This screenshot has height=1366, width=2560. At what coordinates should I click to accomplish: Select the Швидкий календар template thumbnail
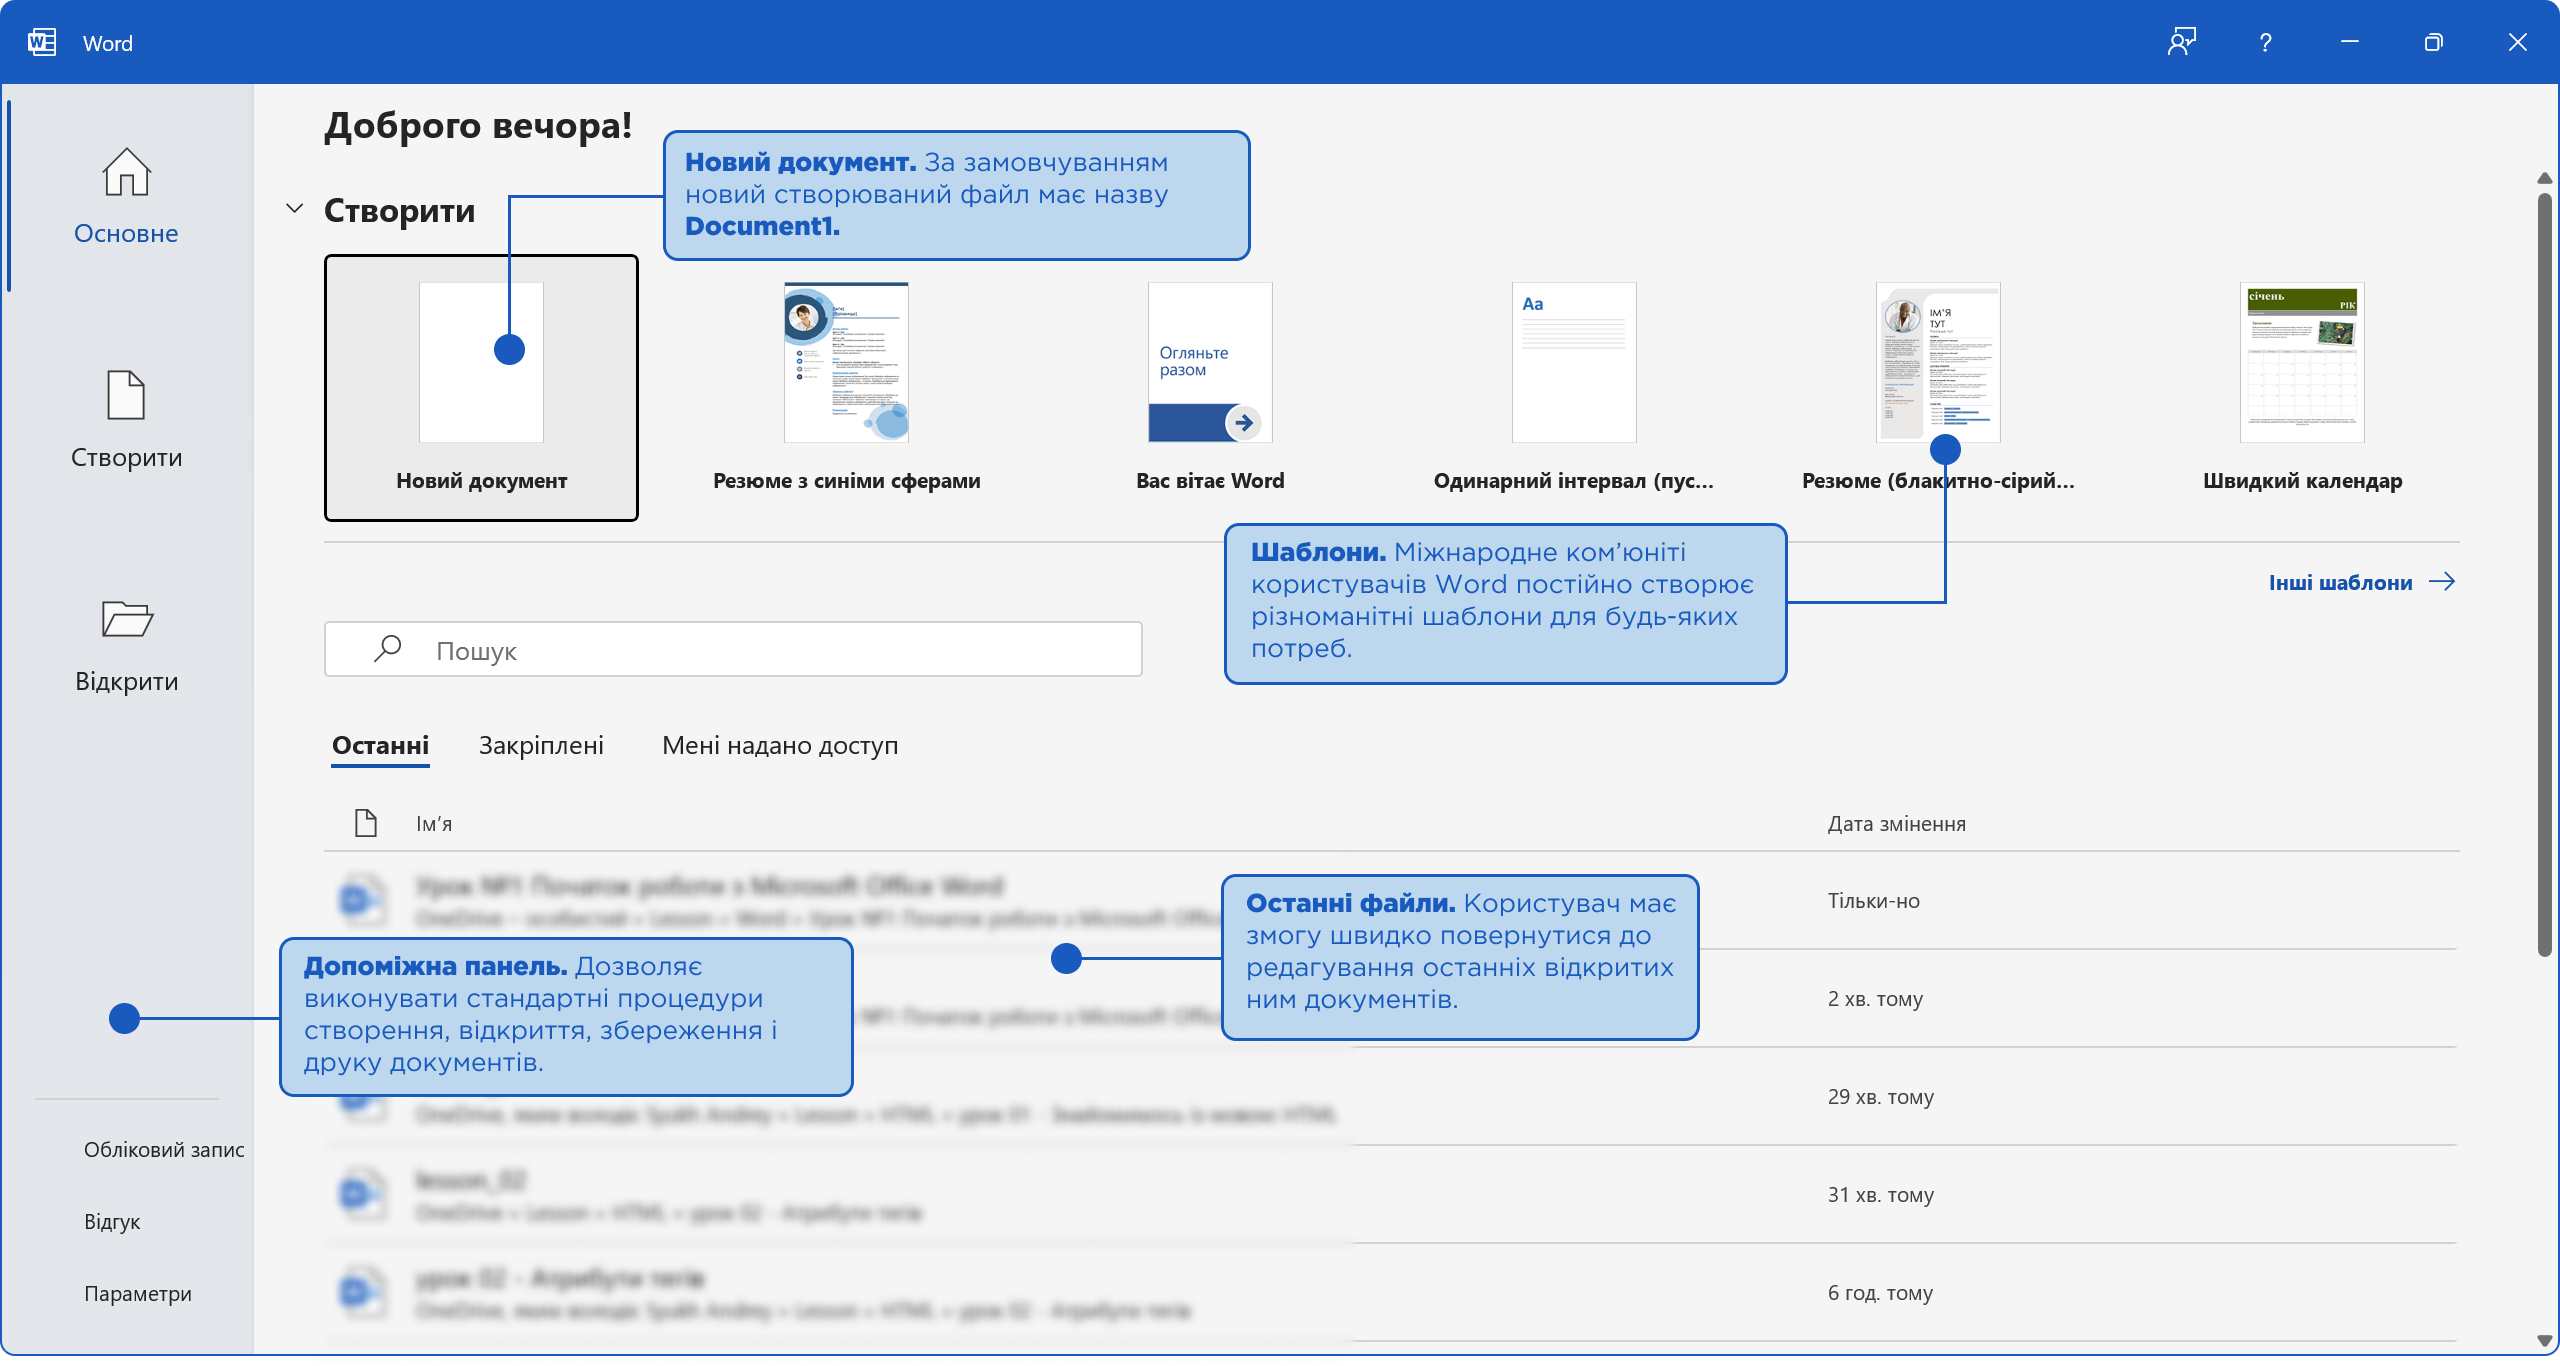coord(2302,362)
